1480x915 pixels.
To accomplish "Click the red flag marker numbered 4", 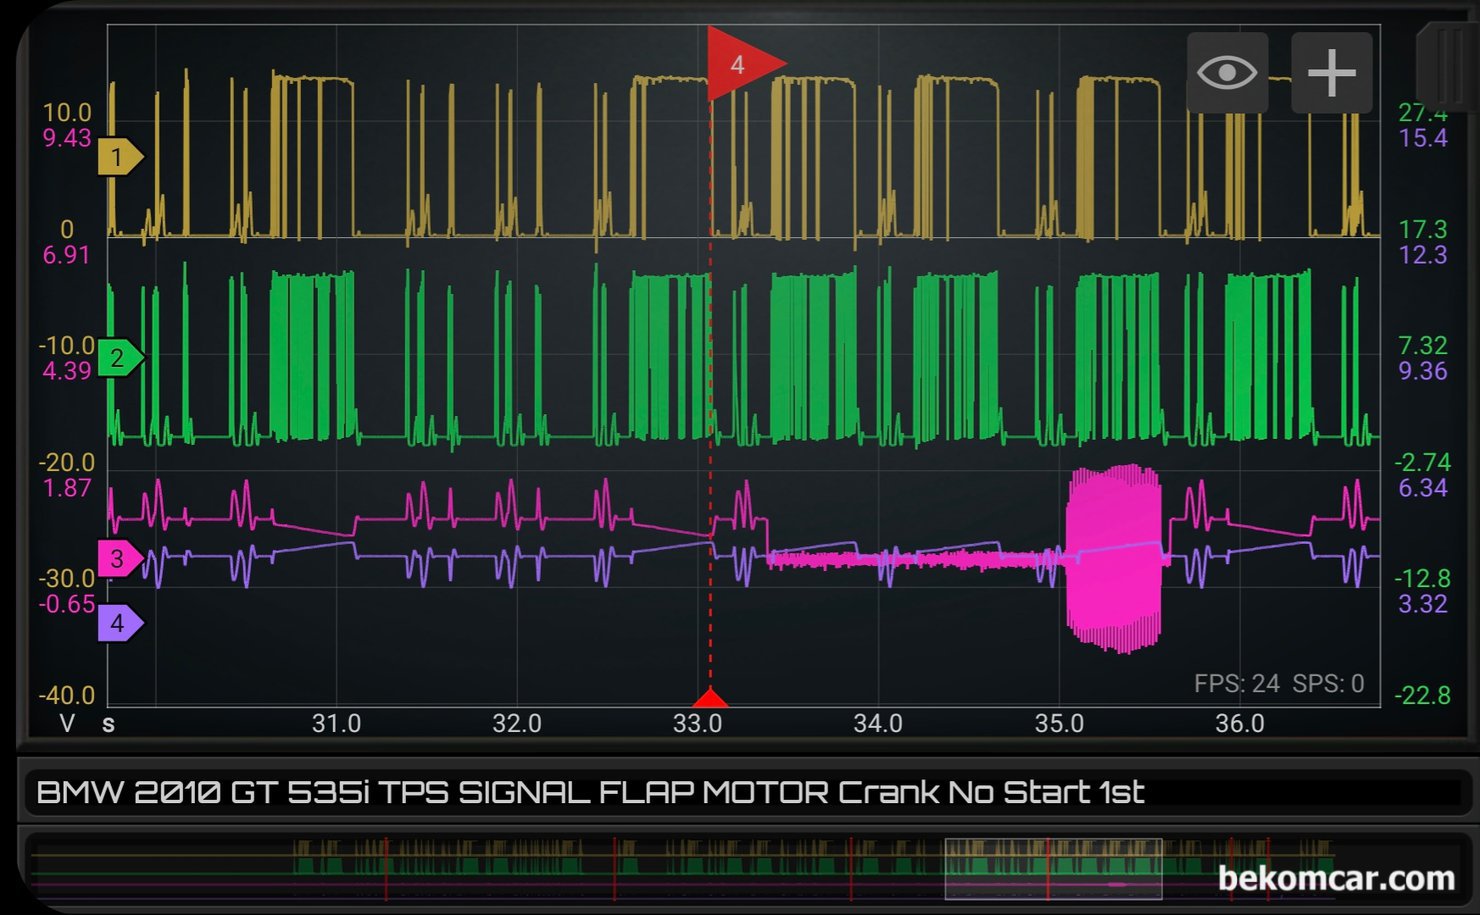I will [x=744, y=64].
